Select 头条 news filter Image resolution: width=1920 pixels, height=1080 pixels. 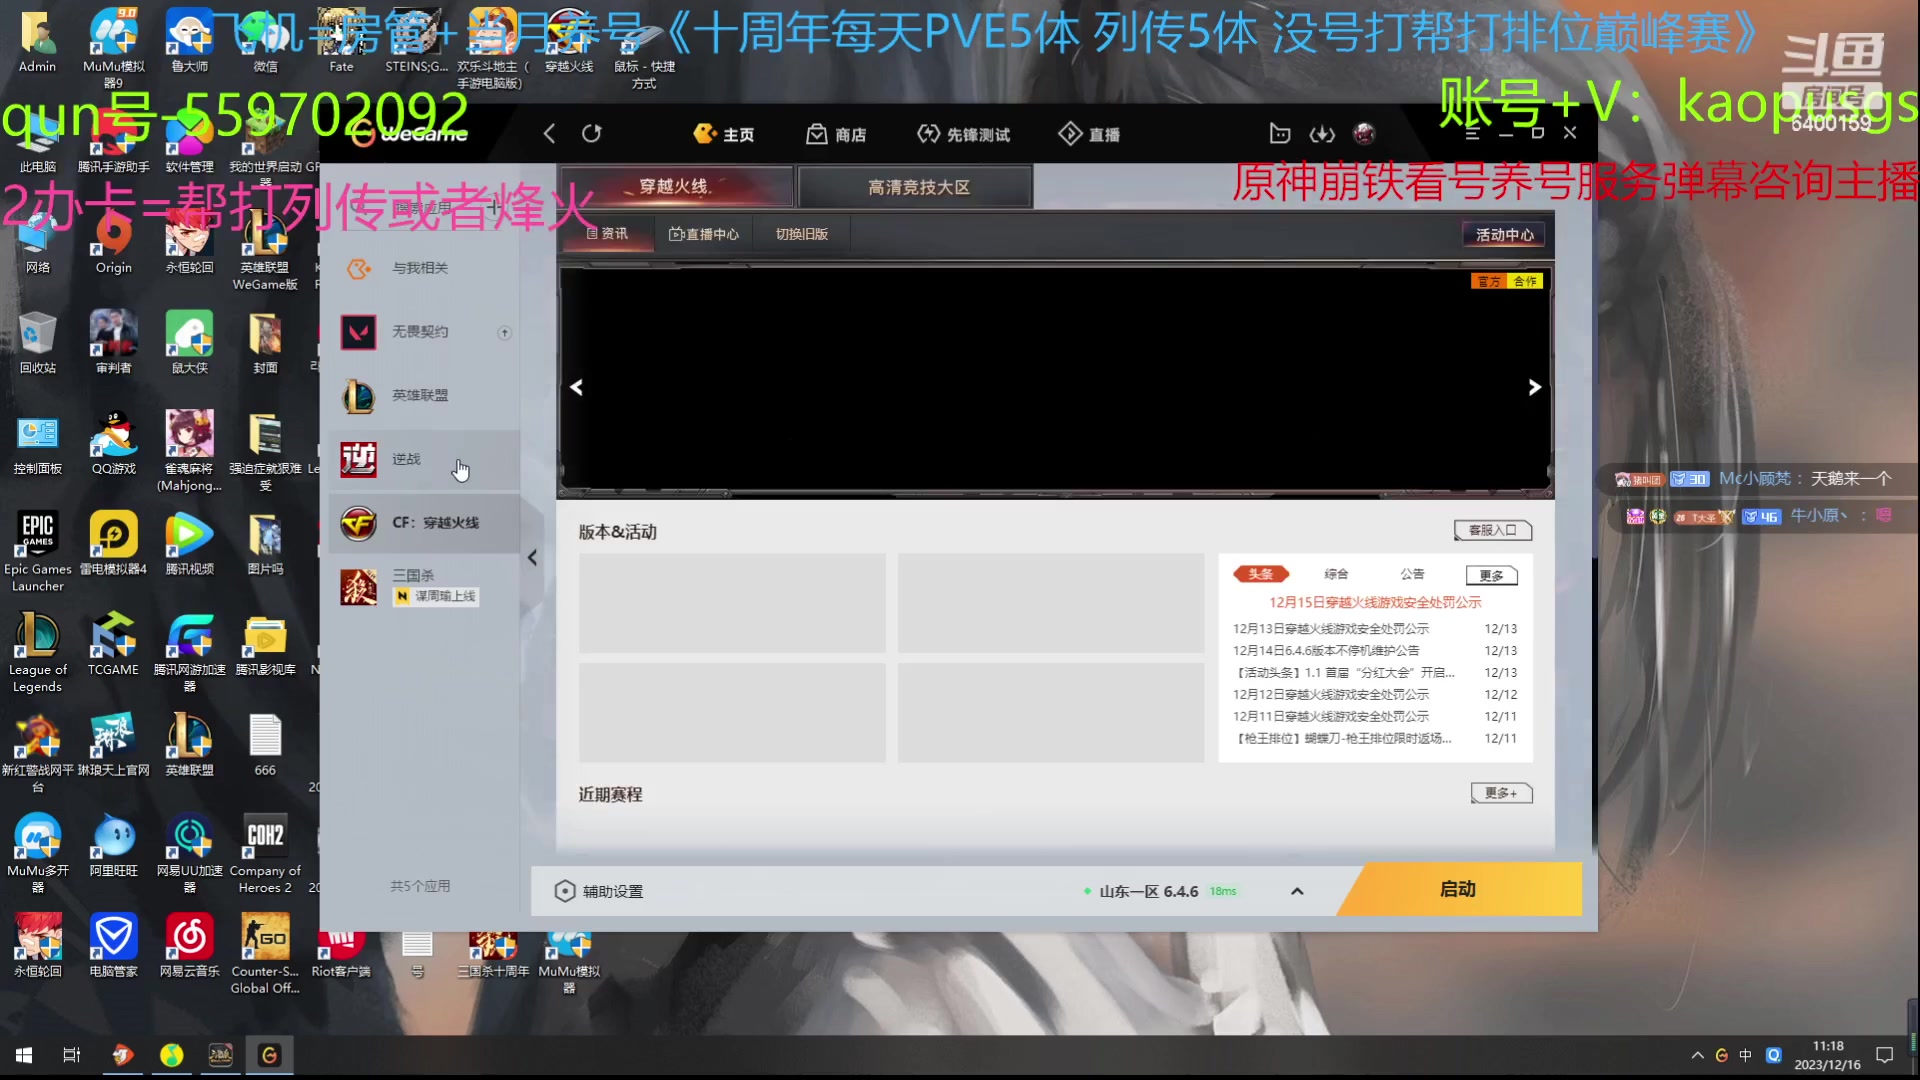[x=1261, y=574]
